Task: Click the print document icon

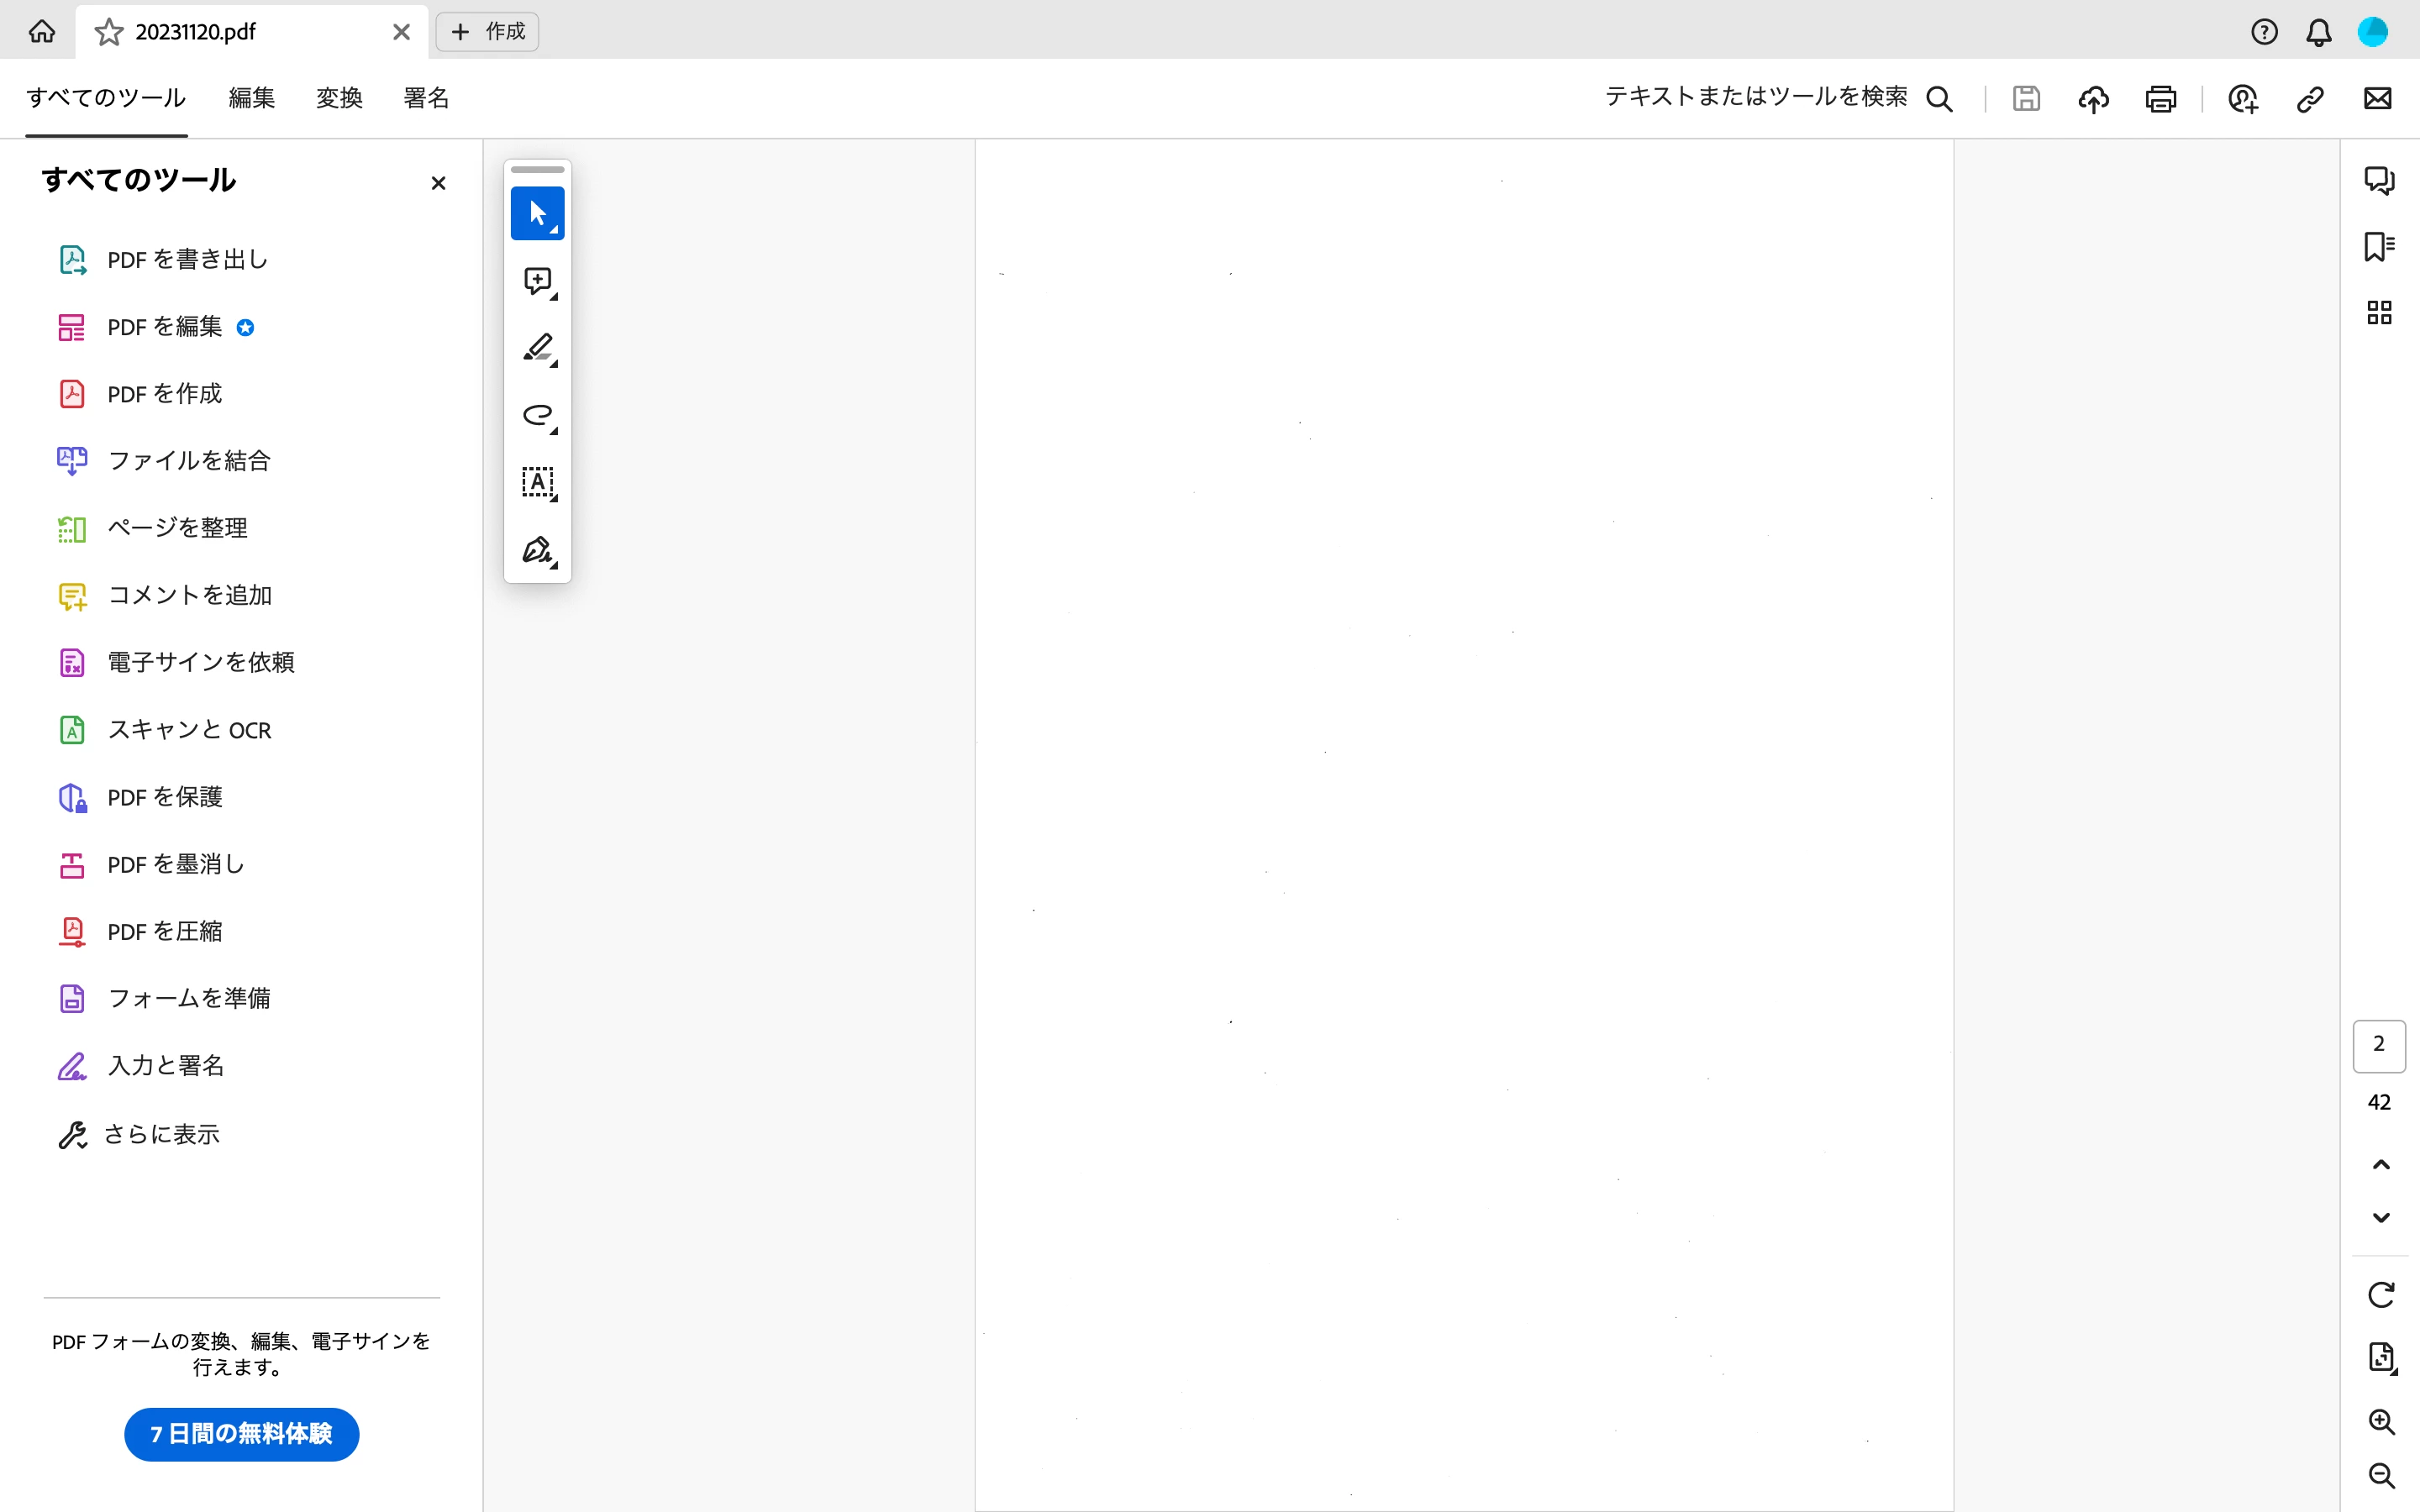Action: point(2160,98)
